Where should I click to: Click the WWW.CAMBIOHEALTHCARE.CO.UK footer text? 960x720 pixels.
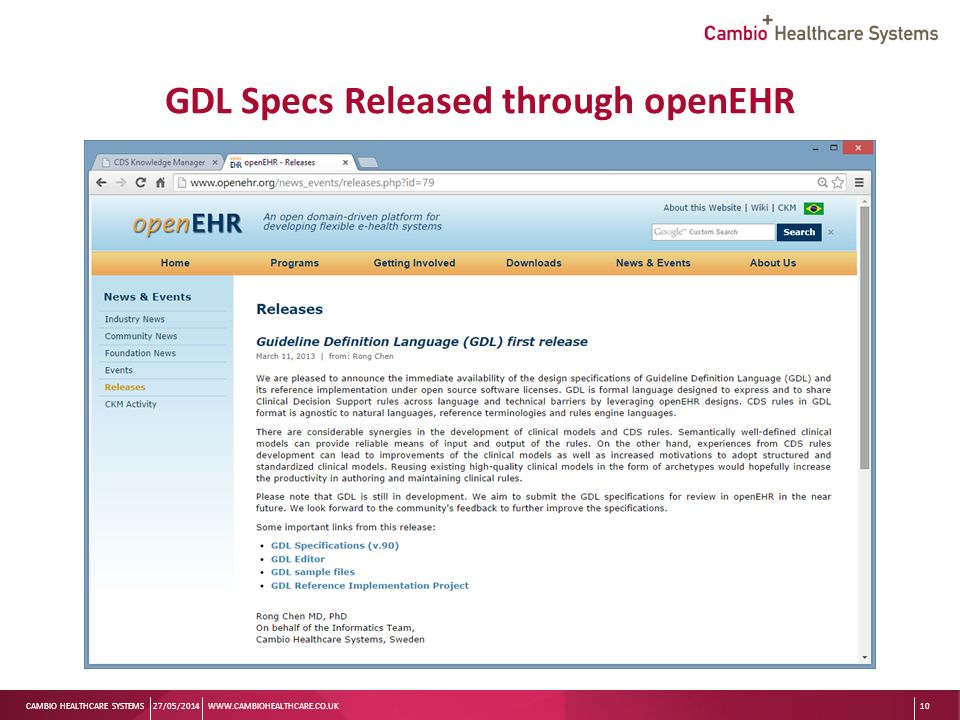(273, 706)
